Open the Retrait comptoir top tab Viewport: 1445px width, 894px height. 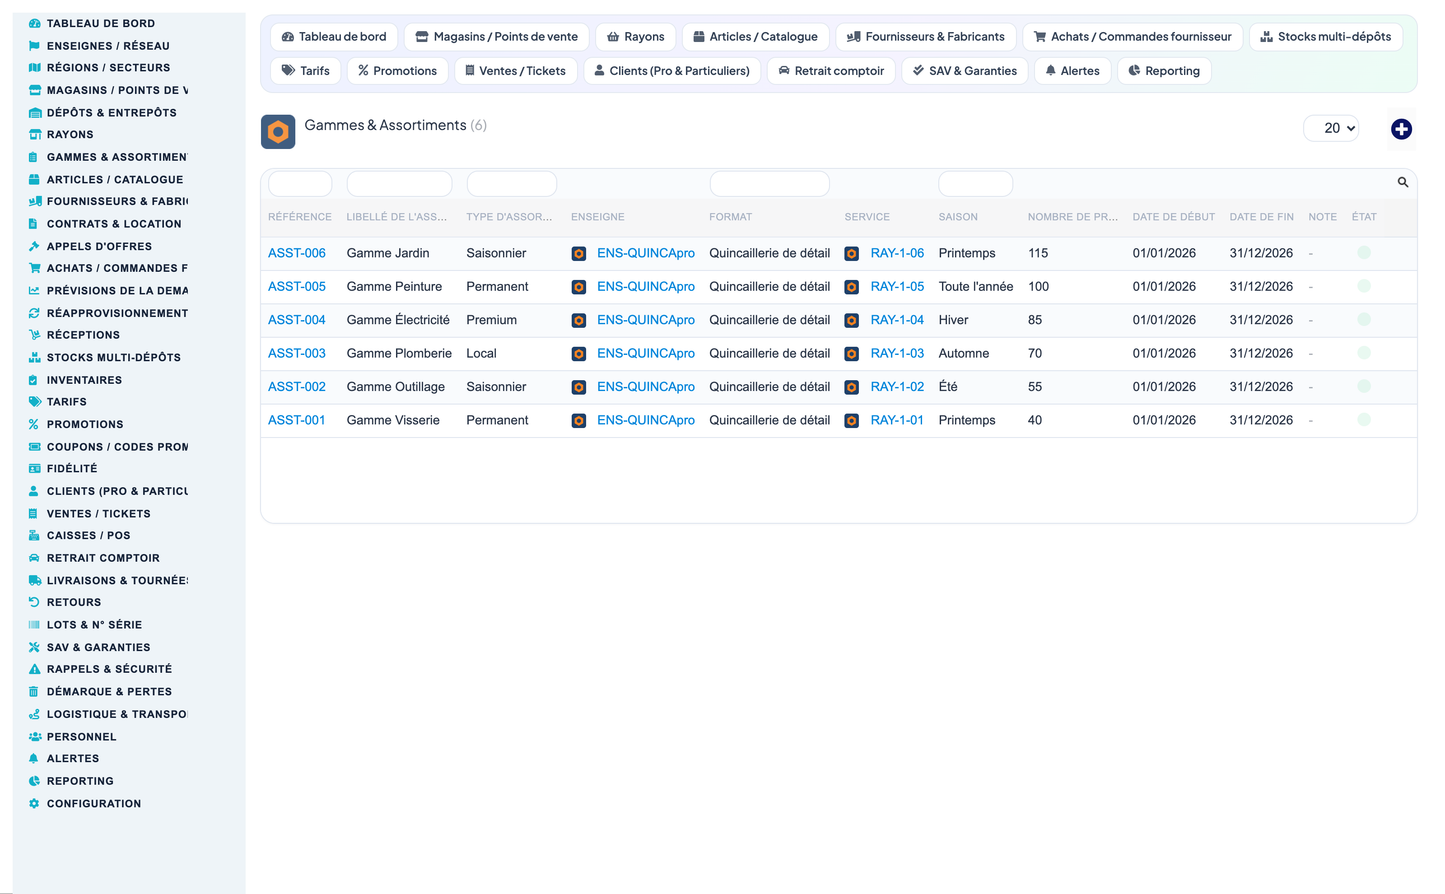832,71
